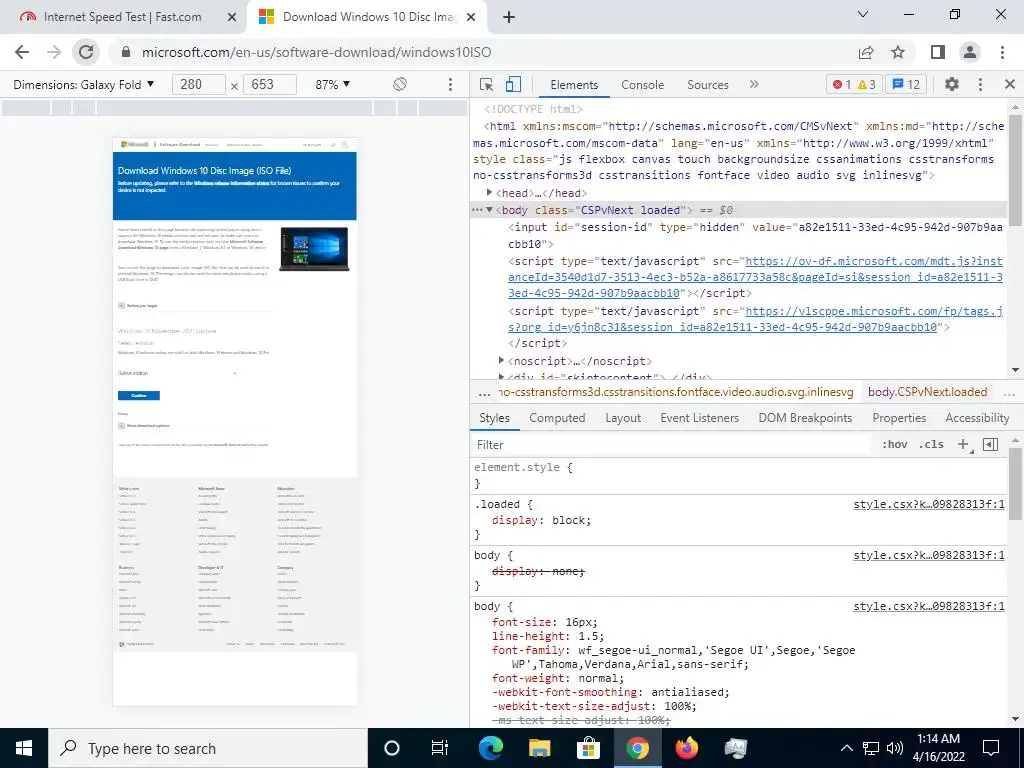Viewport: 1024px width, 768px height.
Task: Click the address bar URL
Action: [x=317, y=52]
